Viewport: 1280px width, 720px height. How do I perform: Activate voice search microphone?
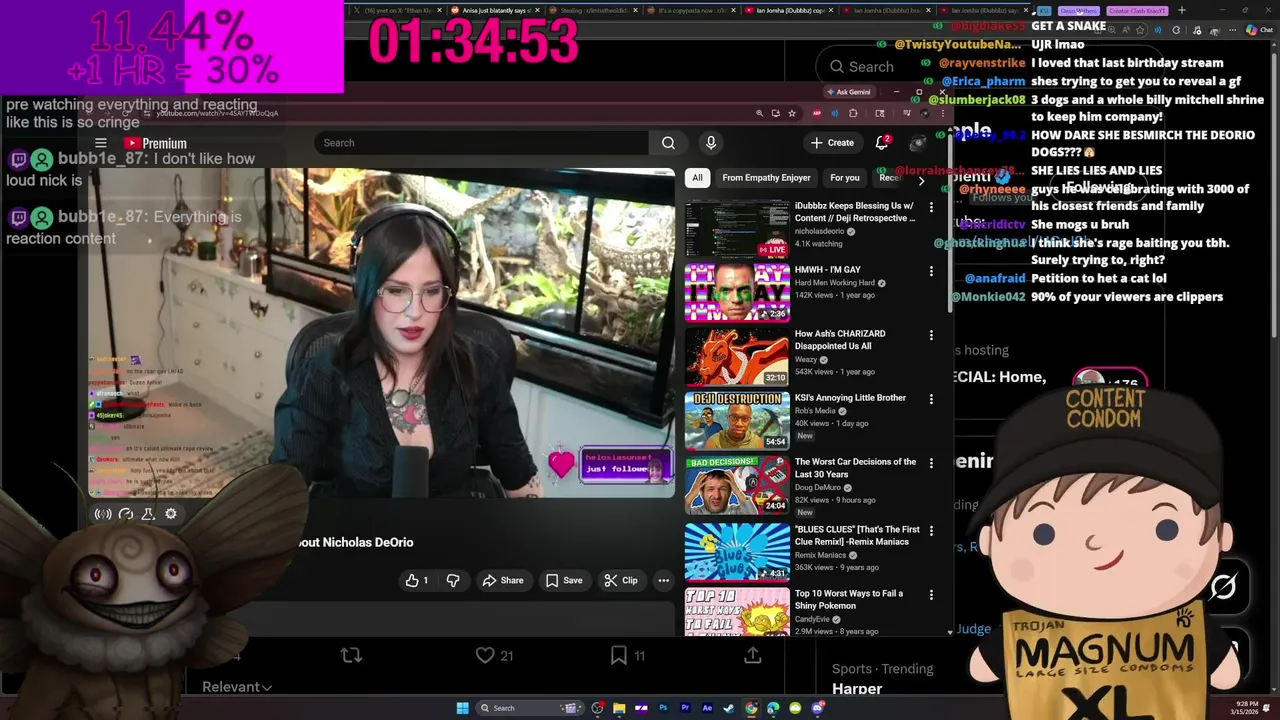tap(711, 143)
